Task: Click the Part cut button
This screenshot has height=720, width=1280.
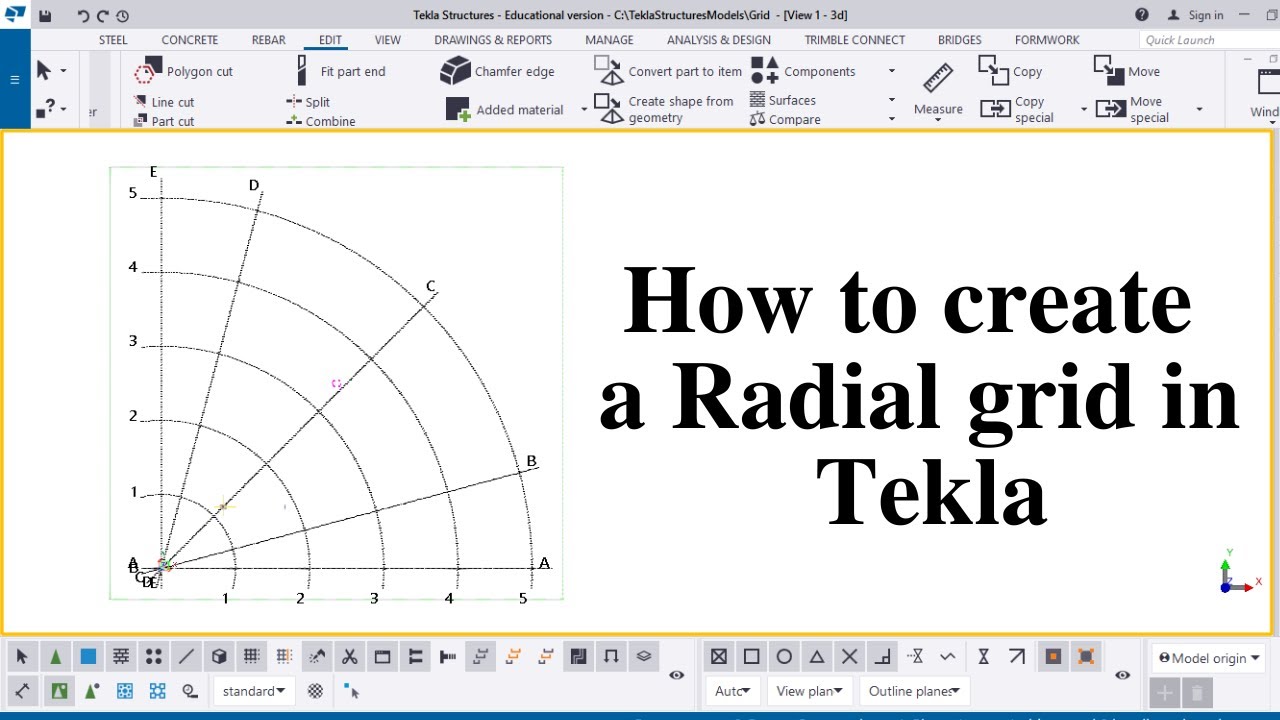Action: pos(164,121)
